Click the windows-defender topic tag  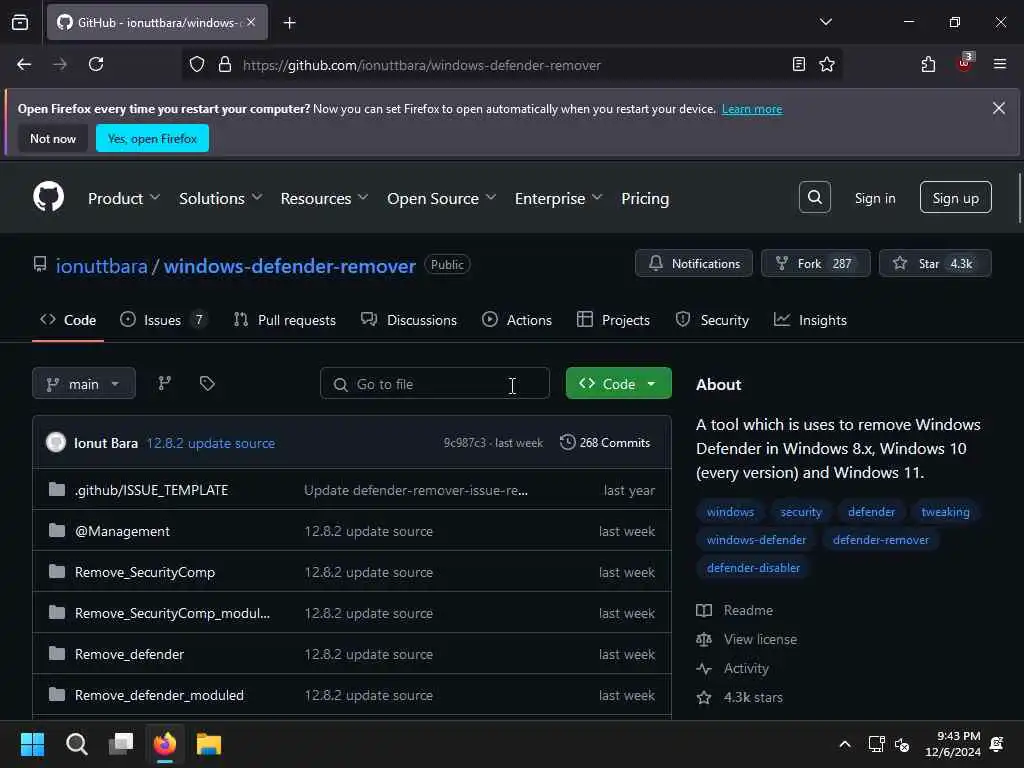(x=756, y=539)
